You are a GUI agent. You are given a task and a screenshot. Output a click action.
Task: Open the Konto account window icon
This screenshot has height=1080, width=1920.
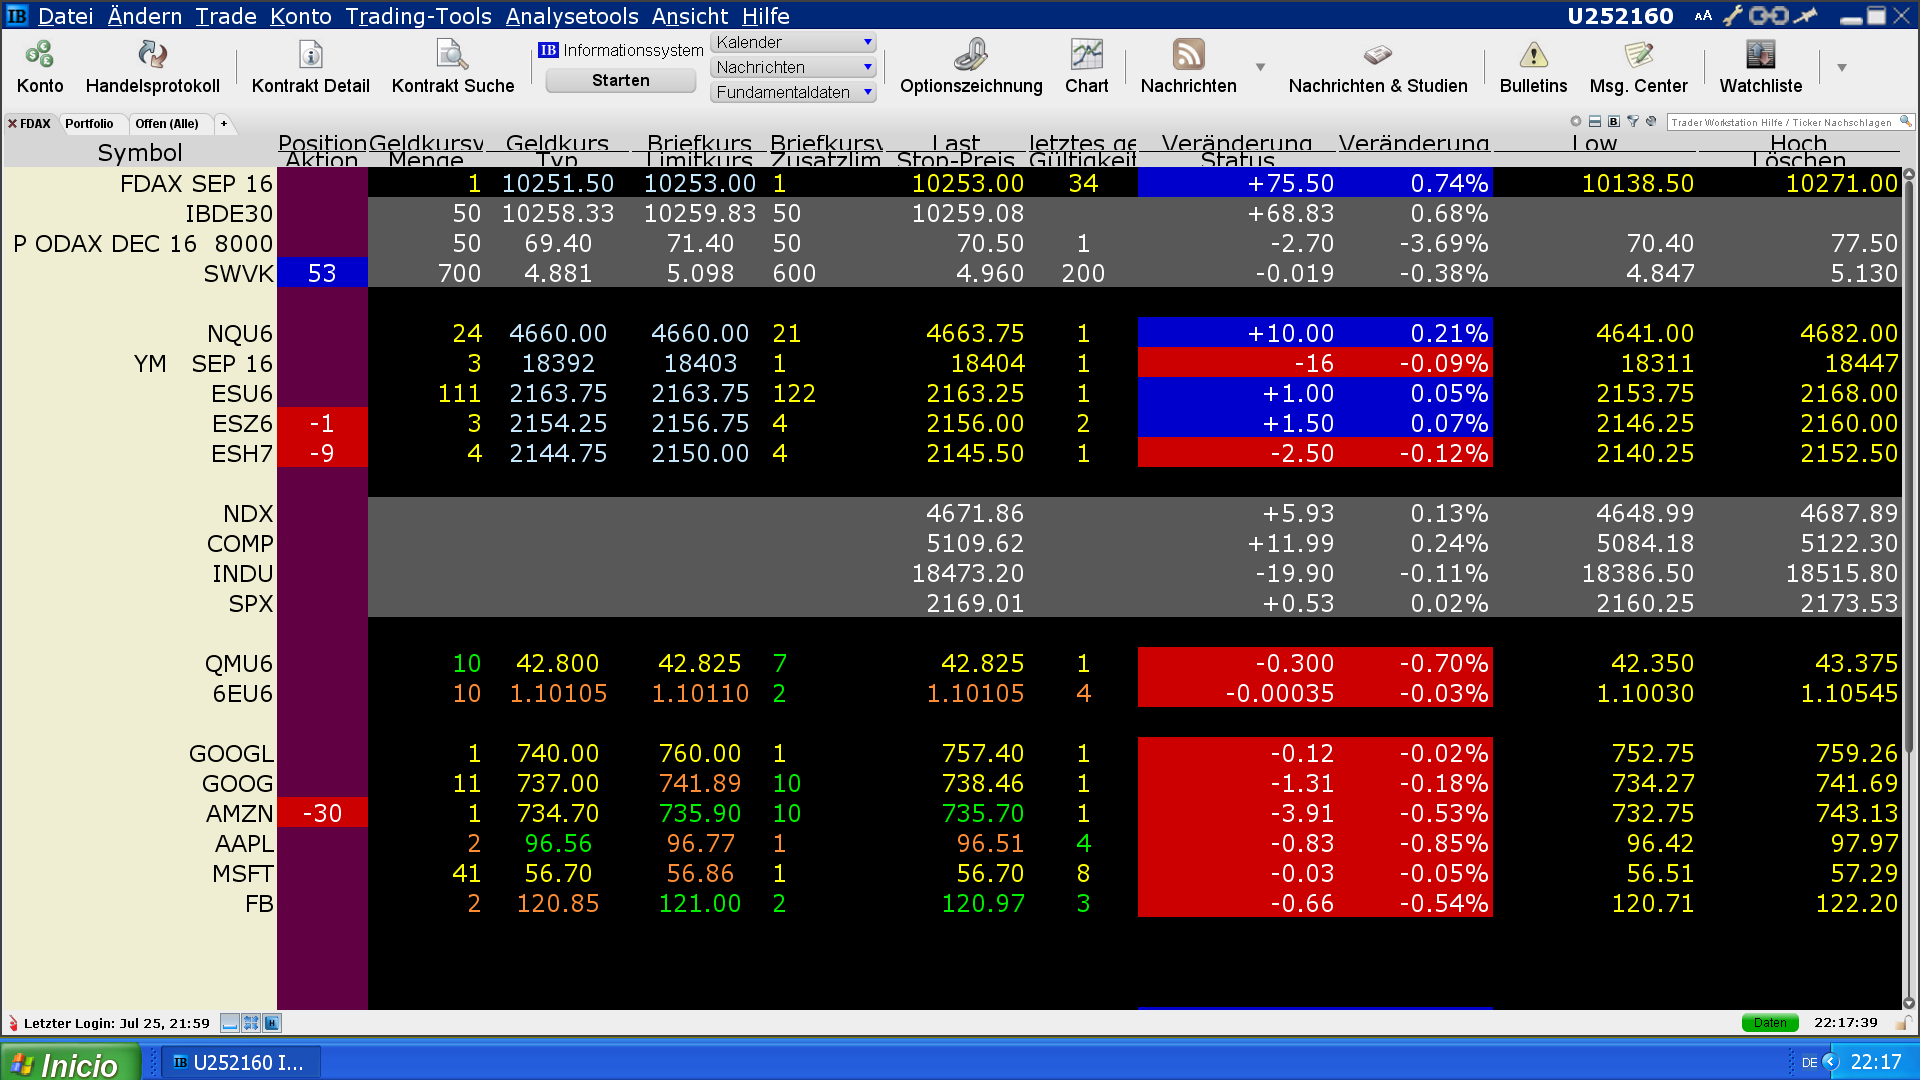(40, 55)
